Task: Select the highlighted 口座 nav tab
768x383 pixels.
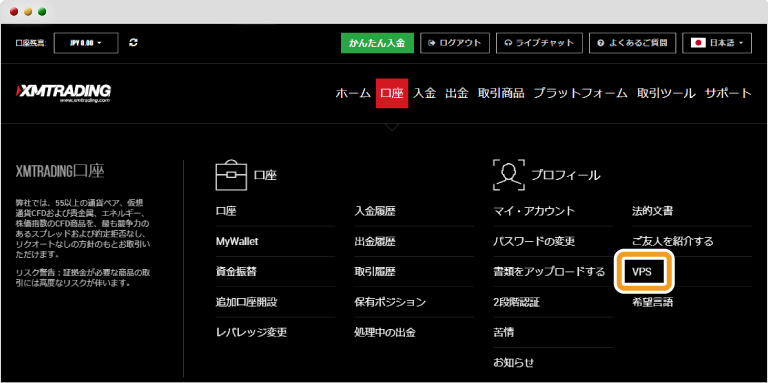Action: point(392,93)
